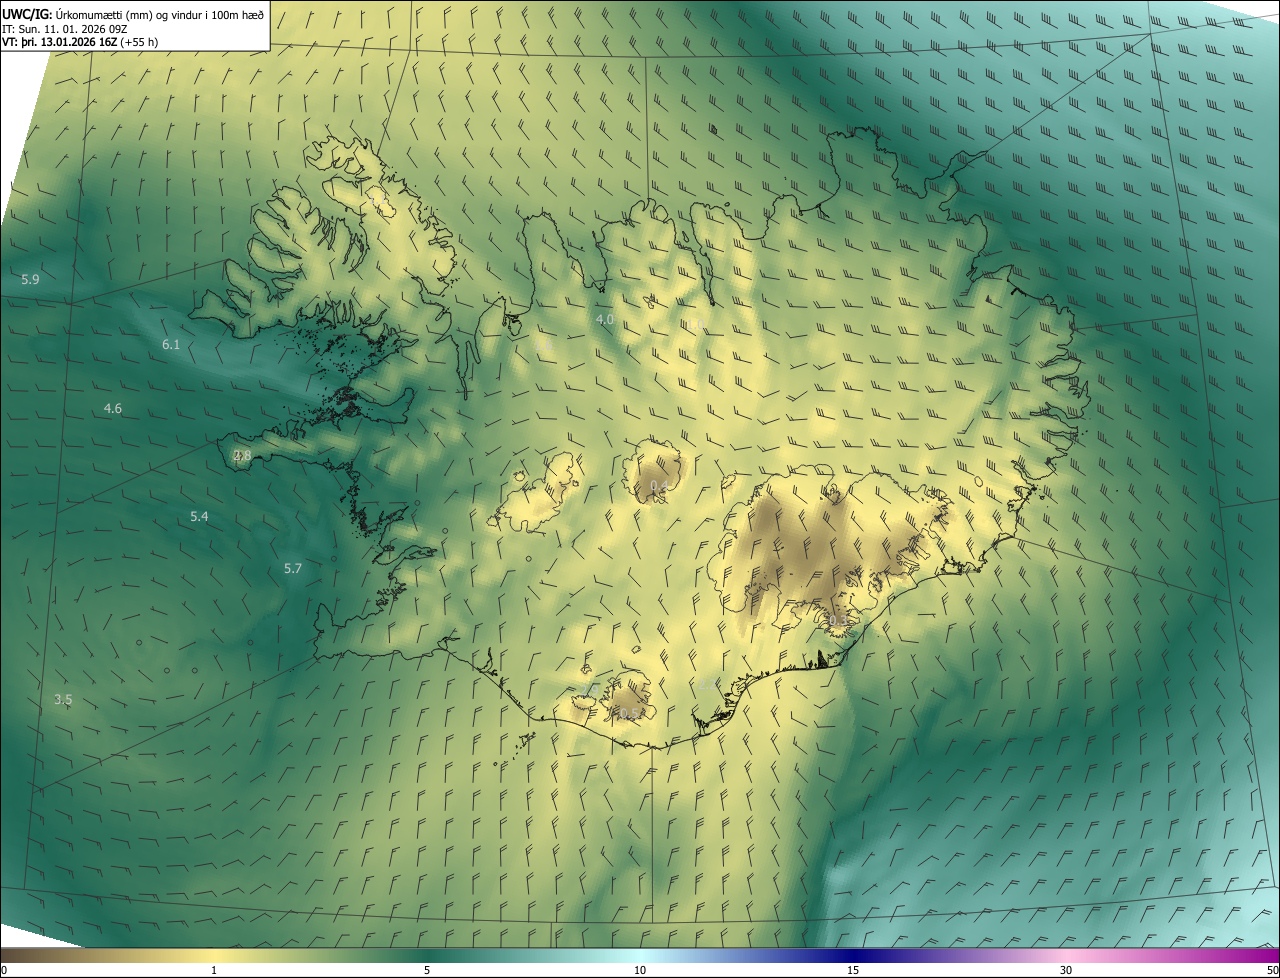Image resolution: width=1280 pixels, height=978 pixels.
Task: Click the 5 tick on the color scale
Action: [427, 970]
